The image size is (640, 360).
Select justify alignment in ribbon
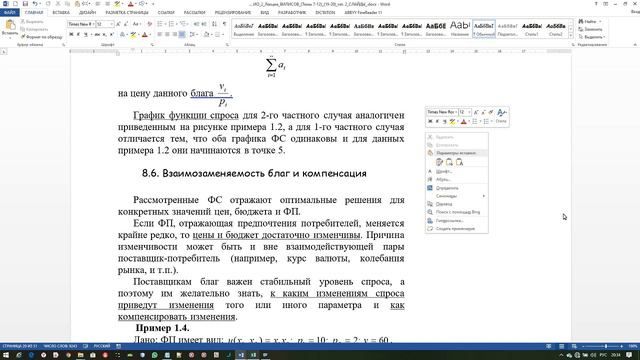point(182,35)
